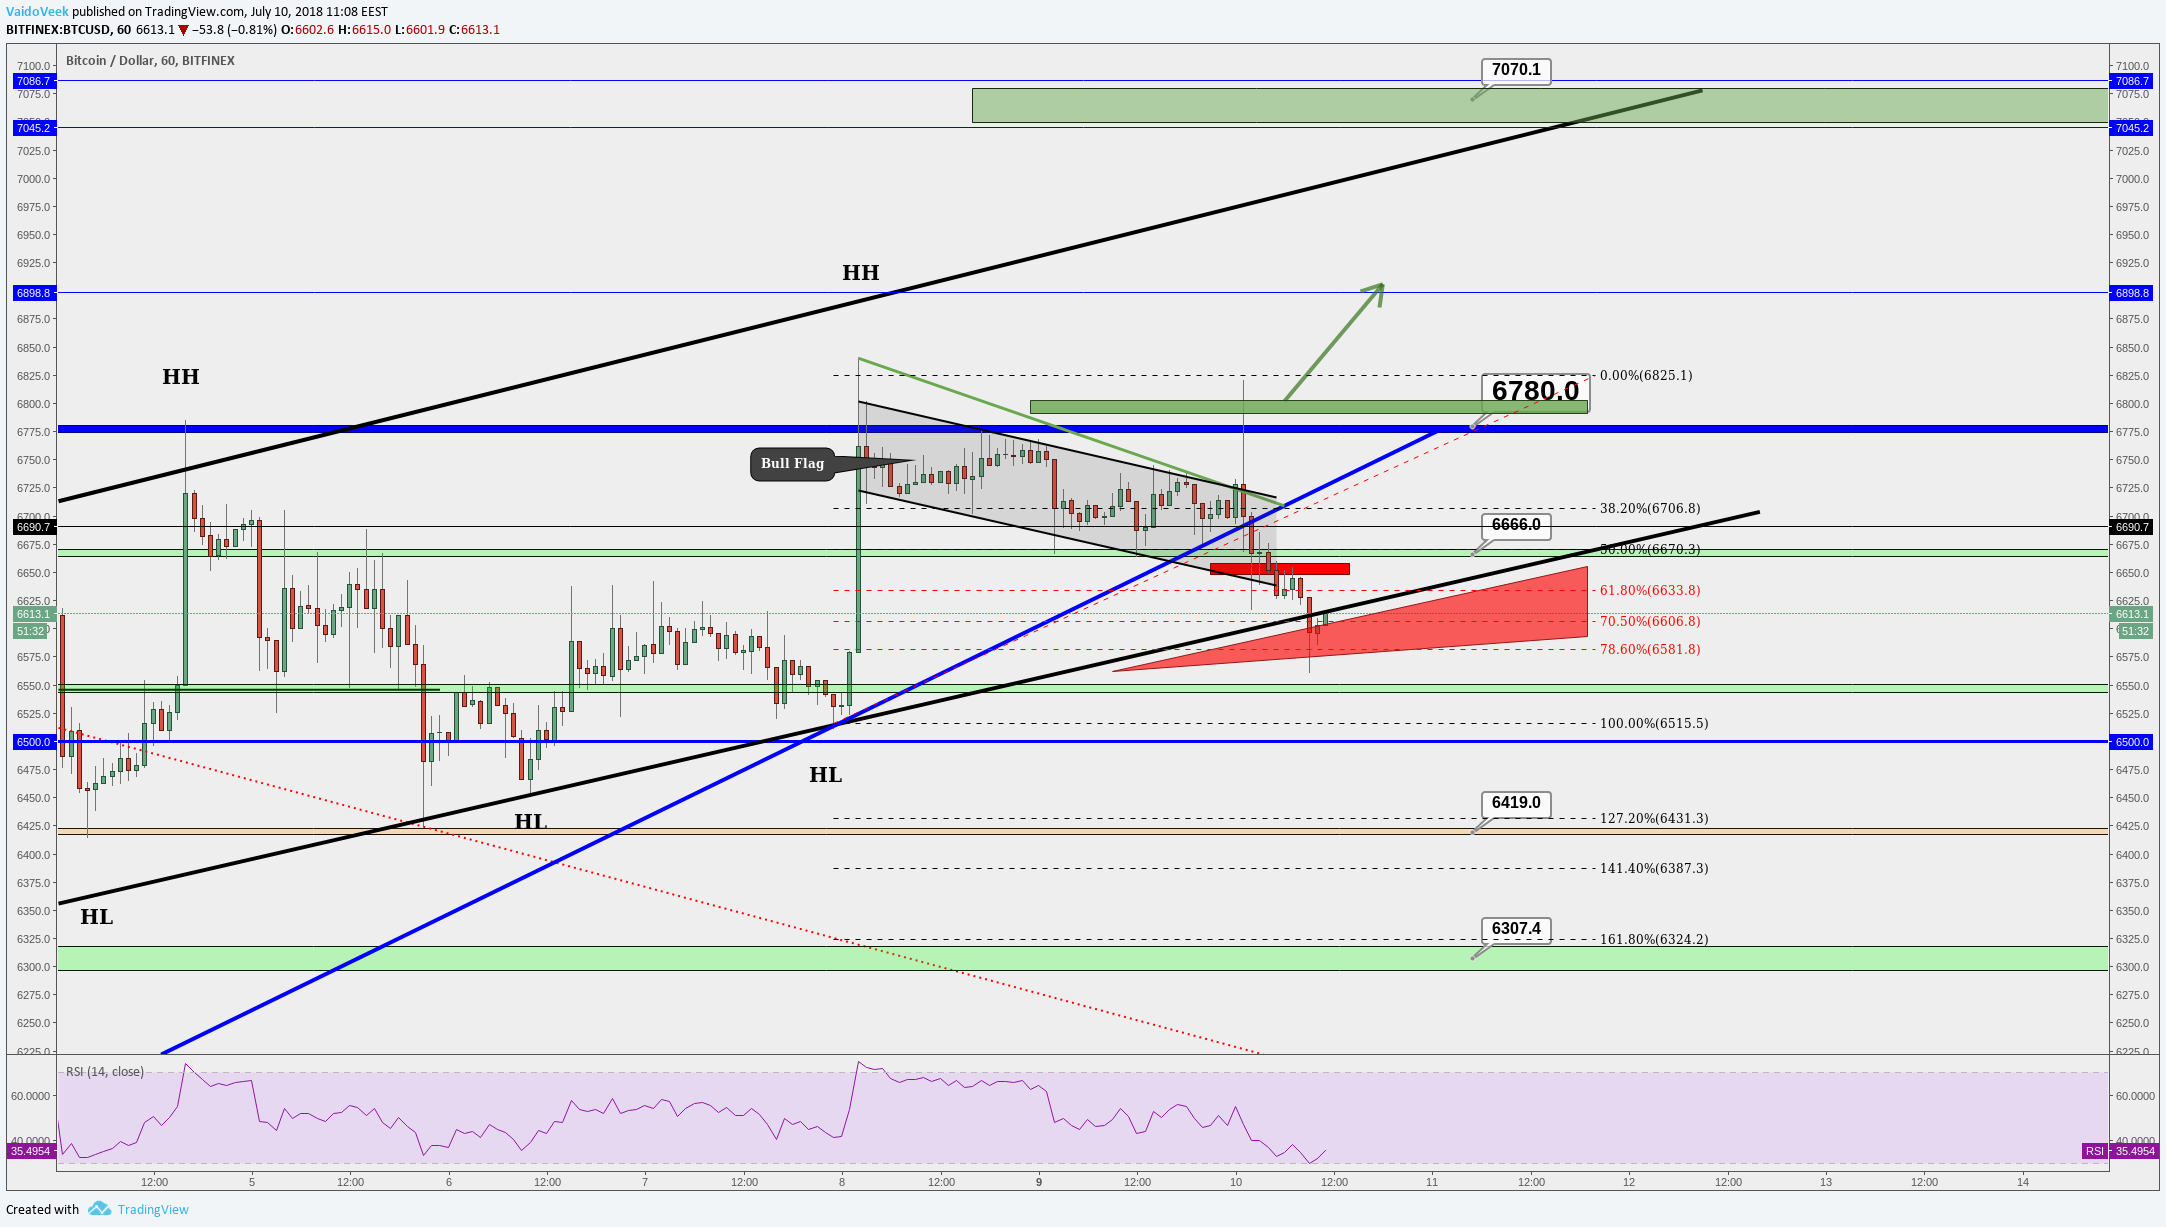Select the 141.40%(6387.3) Fibonacci label
The image size is (2166, 1227).
[1654, 869]
